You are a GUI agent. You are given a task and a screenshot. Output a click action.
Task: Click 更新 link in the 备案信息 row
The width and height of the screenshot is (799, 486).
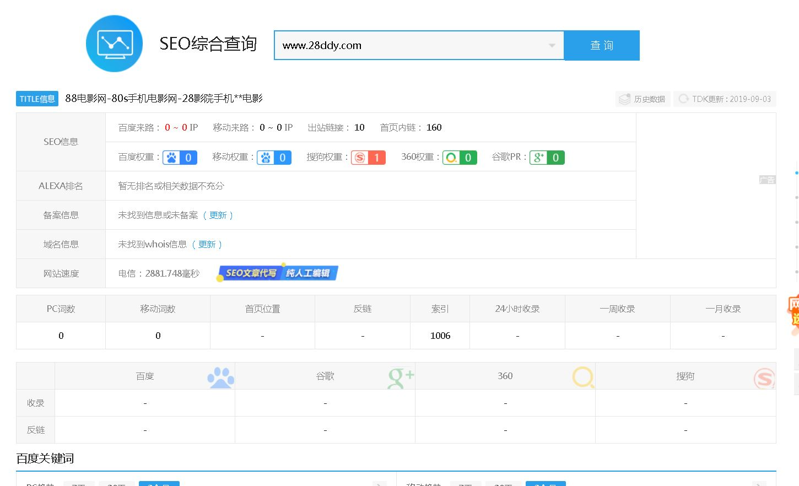point(218,215)
